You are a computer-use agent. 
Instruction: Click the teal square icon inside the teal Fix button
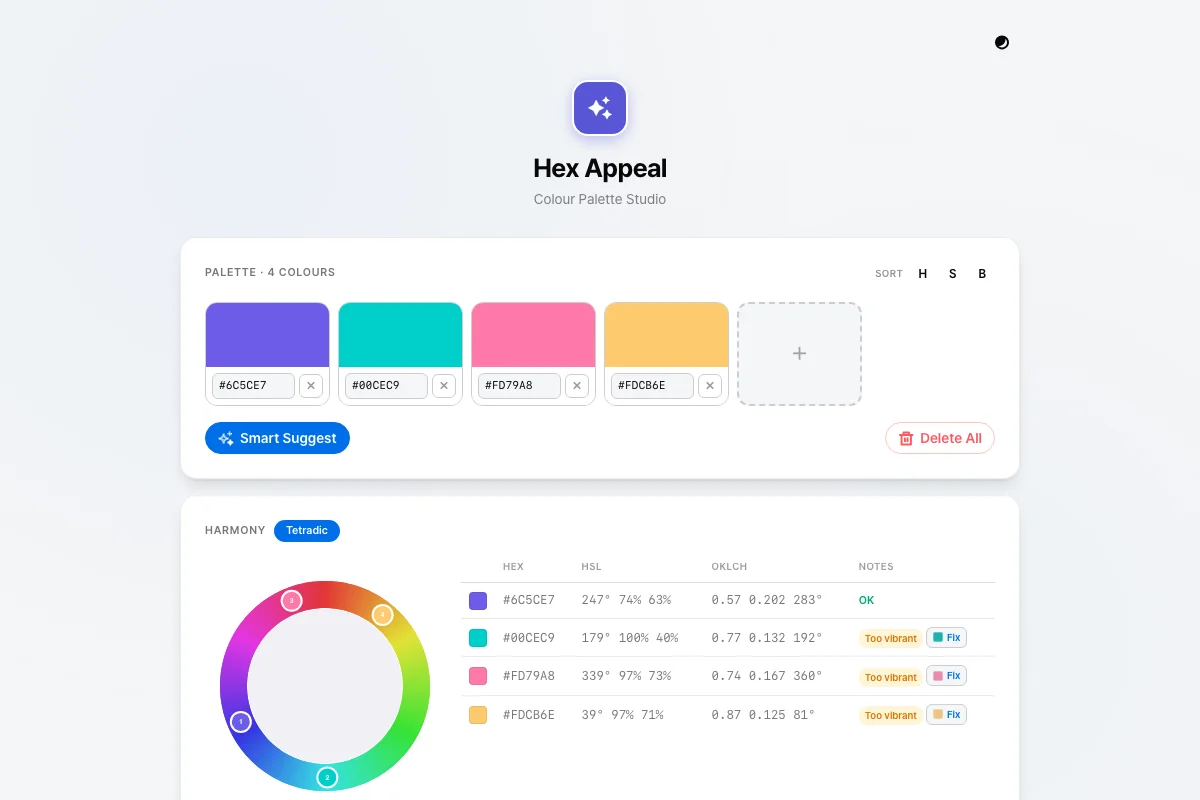tap(938, 637)
